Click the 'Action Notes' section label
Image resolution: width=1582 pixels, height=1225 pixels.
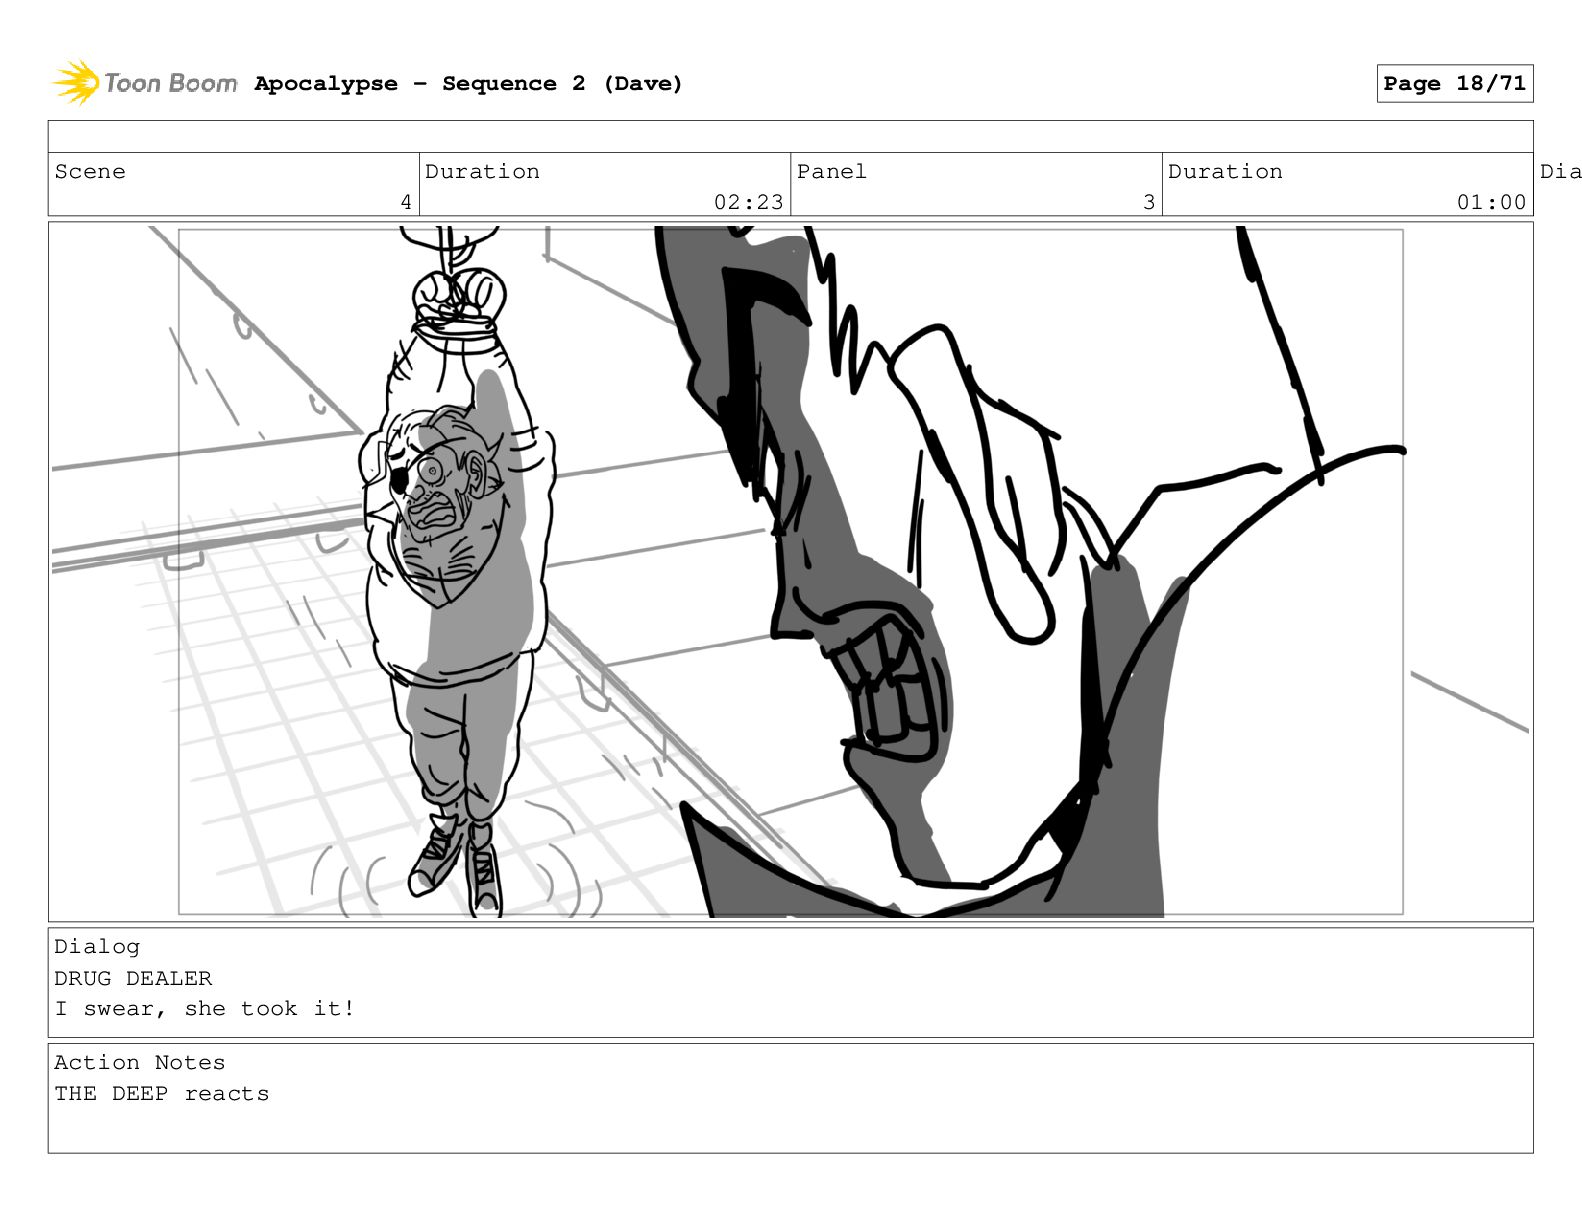click(x=140, y=1063)
